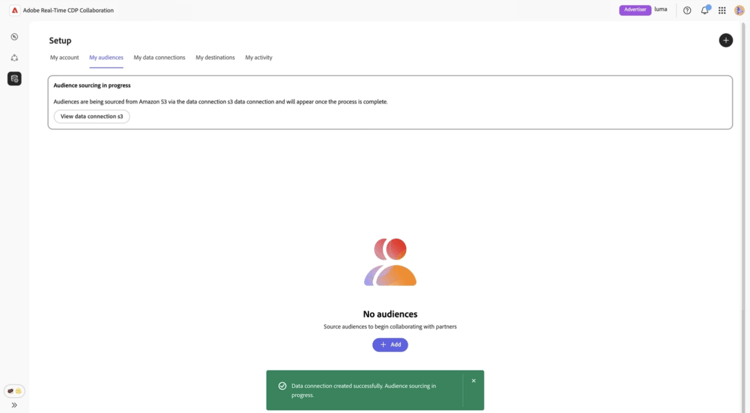
Task: Click the No audiences heading
Action: pos(390,314)
